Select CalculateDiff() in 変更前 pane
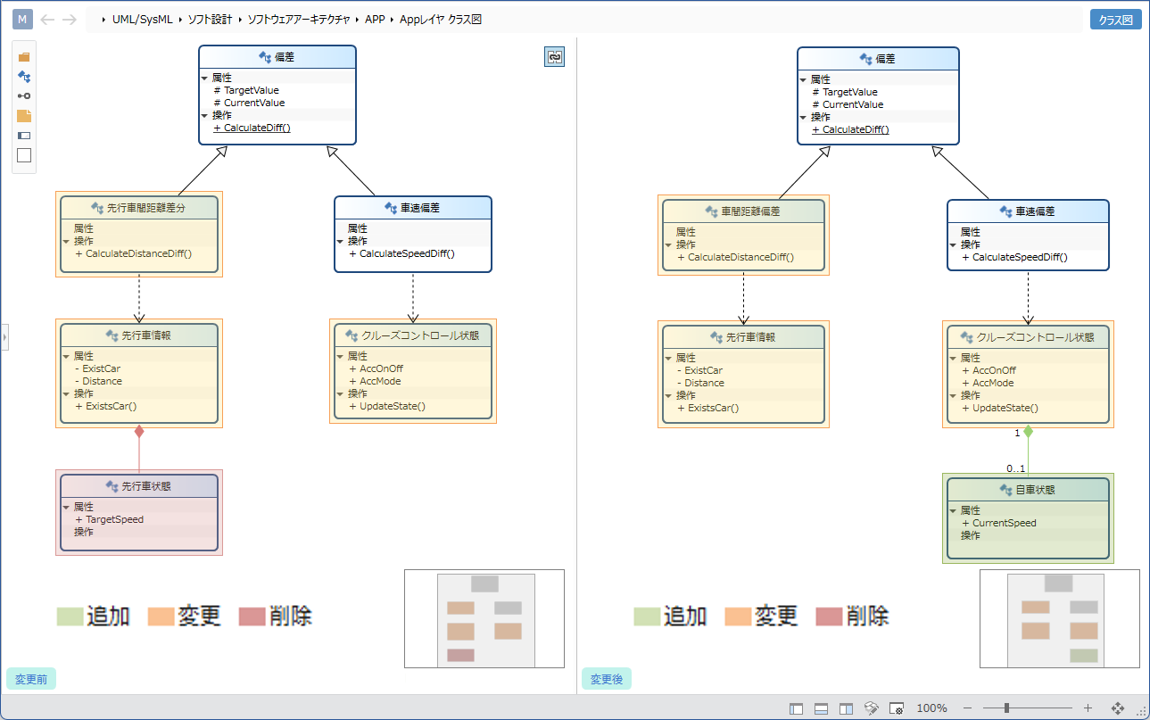Screen dimensions: 1150x720 click(252, 128)
